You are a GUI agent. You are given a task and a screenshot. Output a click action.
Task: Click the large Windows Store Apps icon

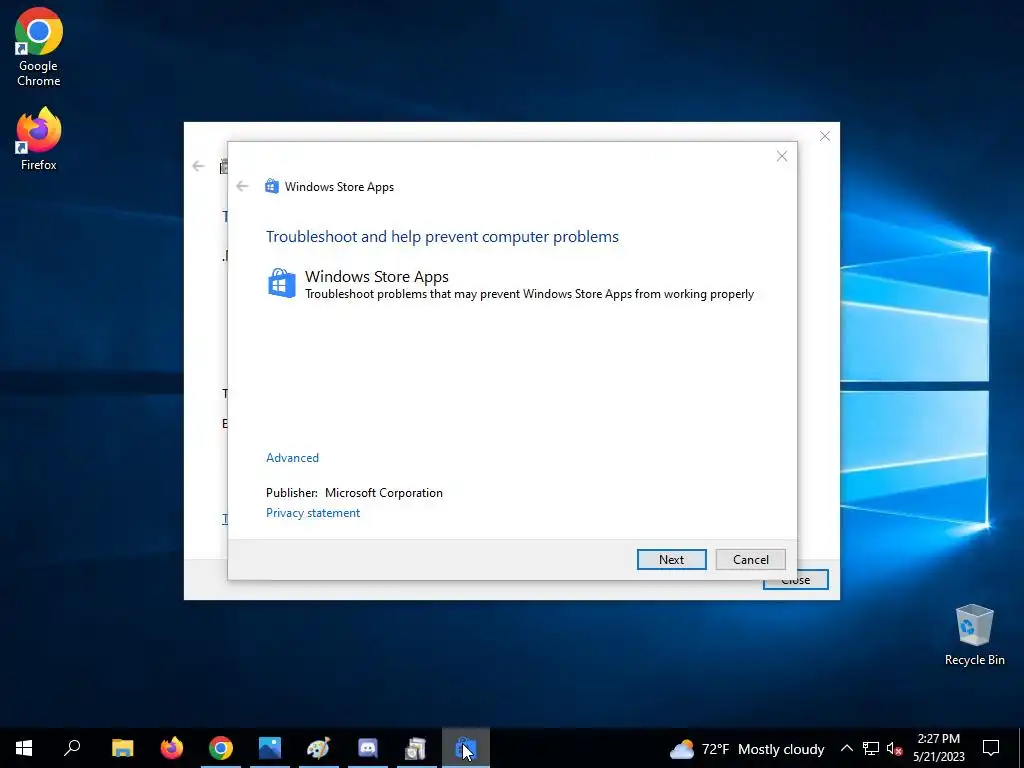(x=281, y=283)
